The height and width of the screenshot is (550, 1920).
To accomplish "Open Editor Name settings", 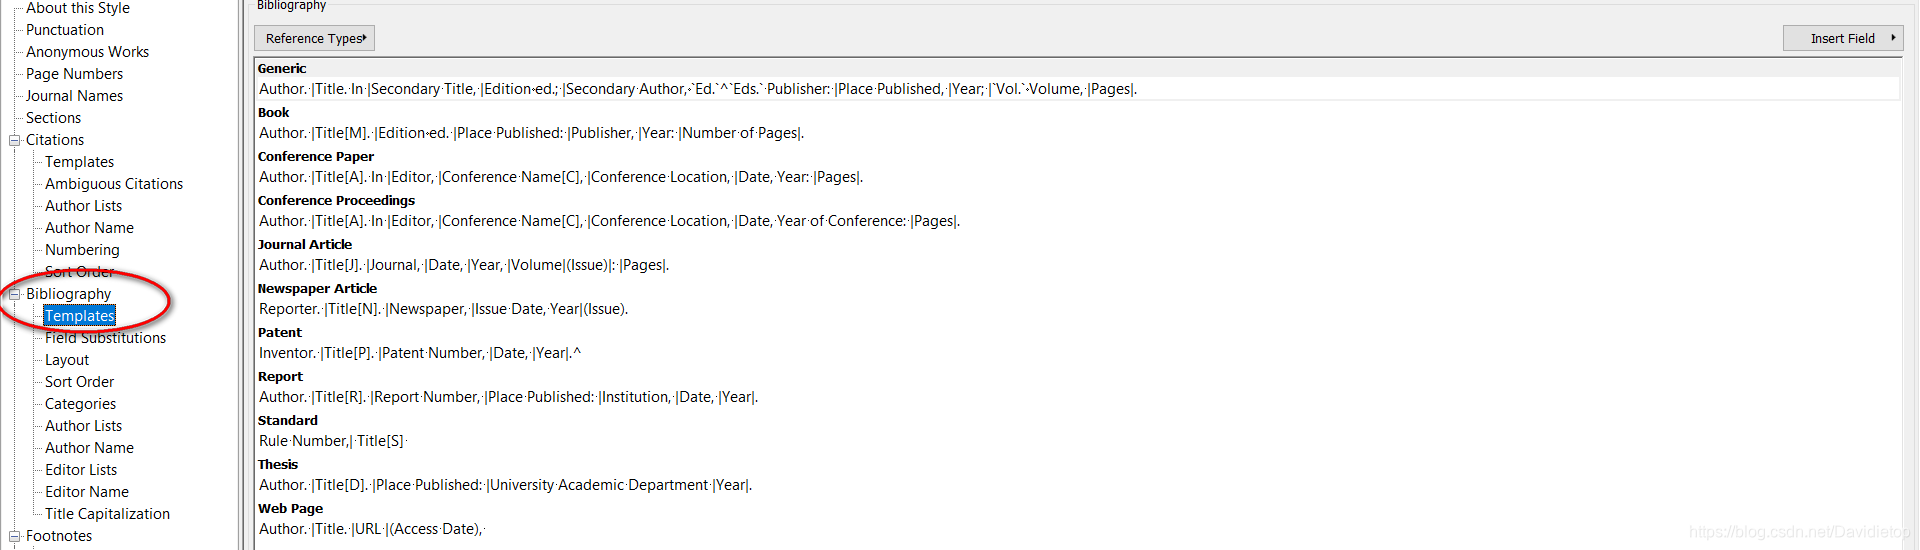I will coord(87,492).
